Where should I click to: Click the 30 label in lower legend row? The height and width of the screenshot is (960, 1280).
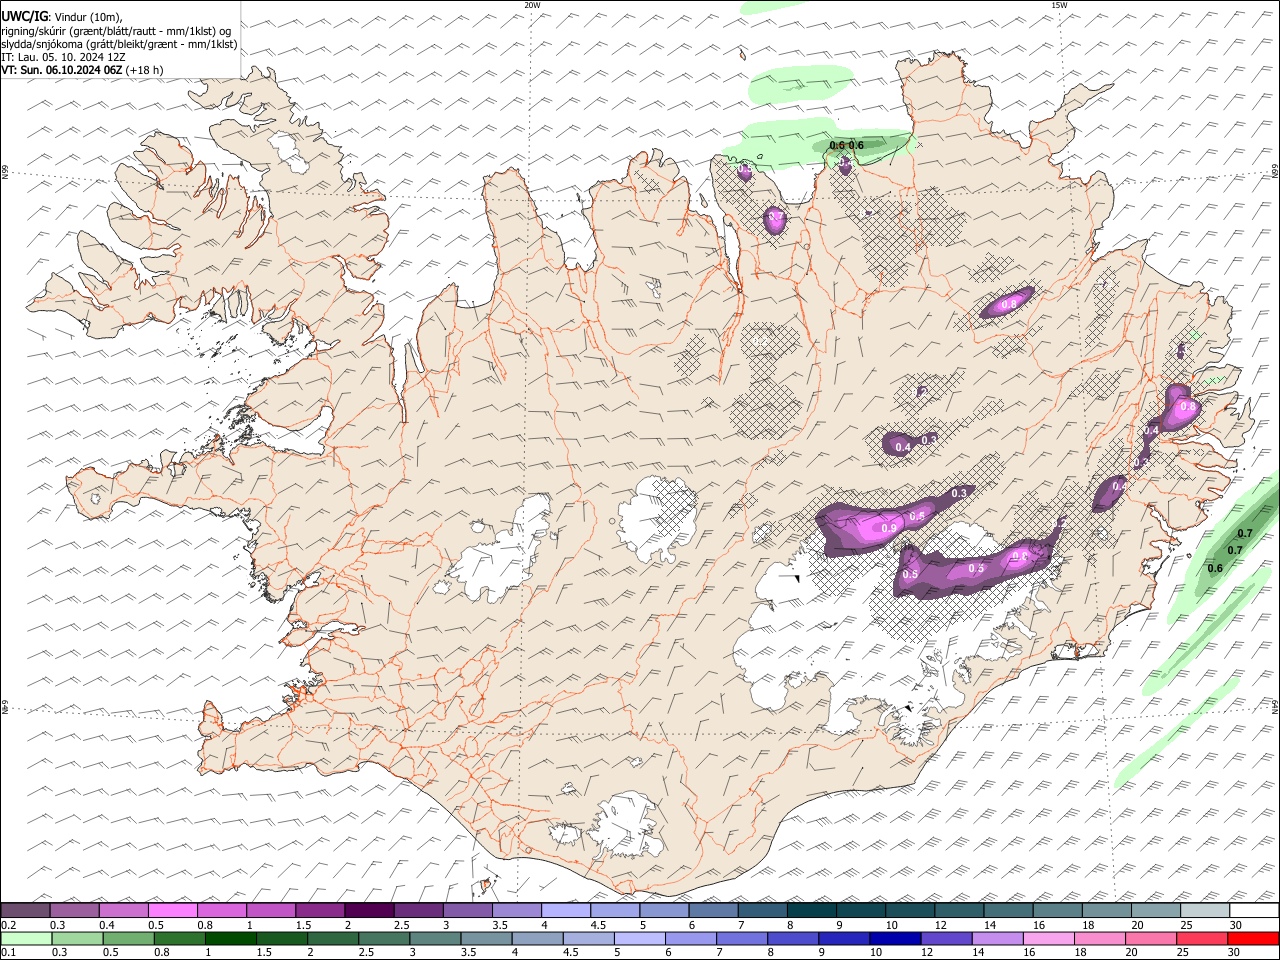(1236, 953)
